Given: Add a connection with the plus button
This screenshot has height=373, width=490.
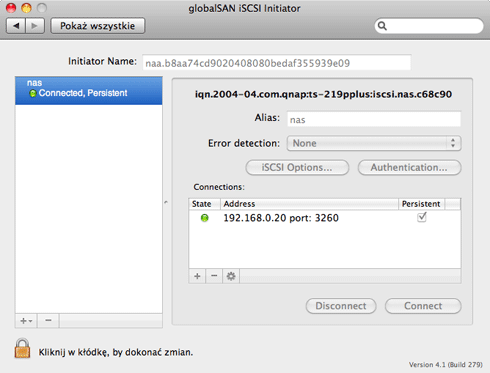Looking at the screenshot, I should click(197, 276).
